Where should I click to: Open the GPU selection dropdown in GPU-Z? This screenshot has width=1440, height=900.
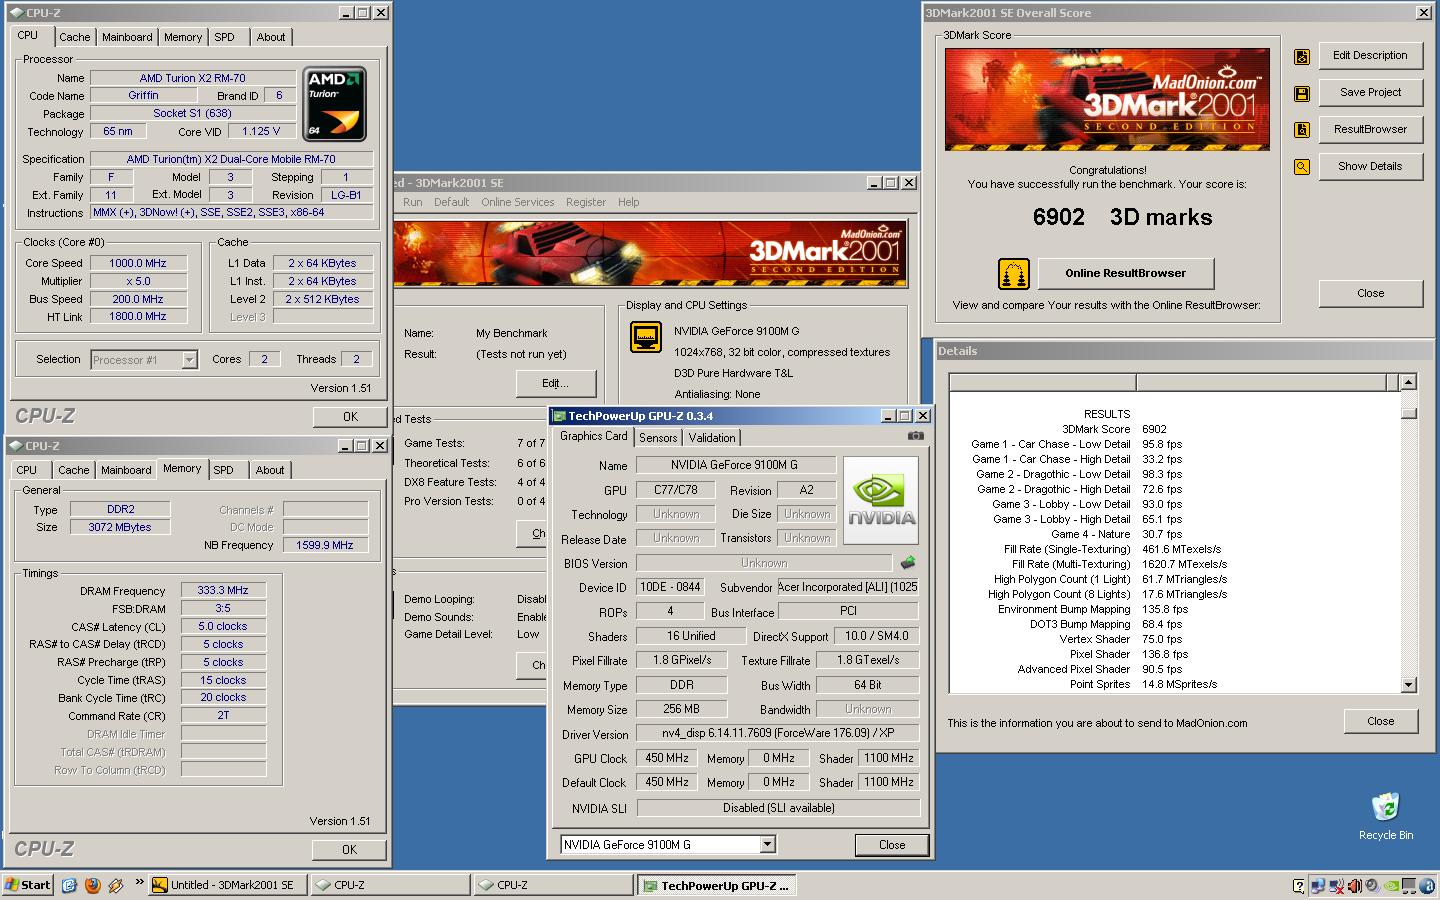(x=767, y=845)
